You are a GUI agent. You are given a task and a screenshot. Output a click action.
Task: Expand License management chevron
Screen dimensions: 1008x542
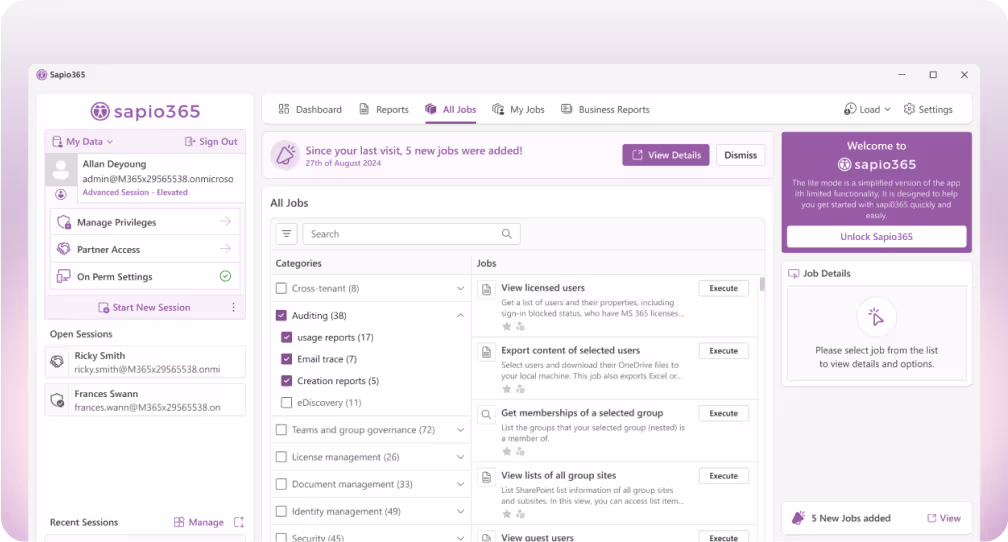pyautogui.click(x=460, y=457)
